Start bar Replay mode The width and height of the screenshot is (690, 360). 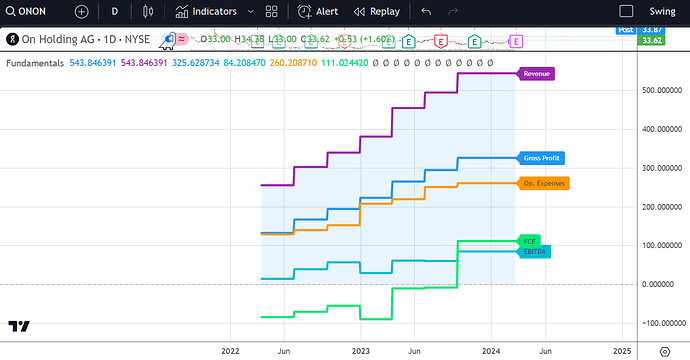(377, 11)
